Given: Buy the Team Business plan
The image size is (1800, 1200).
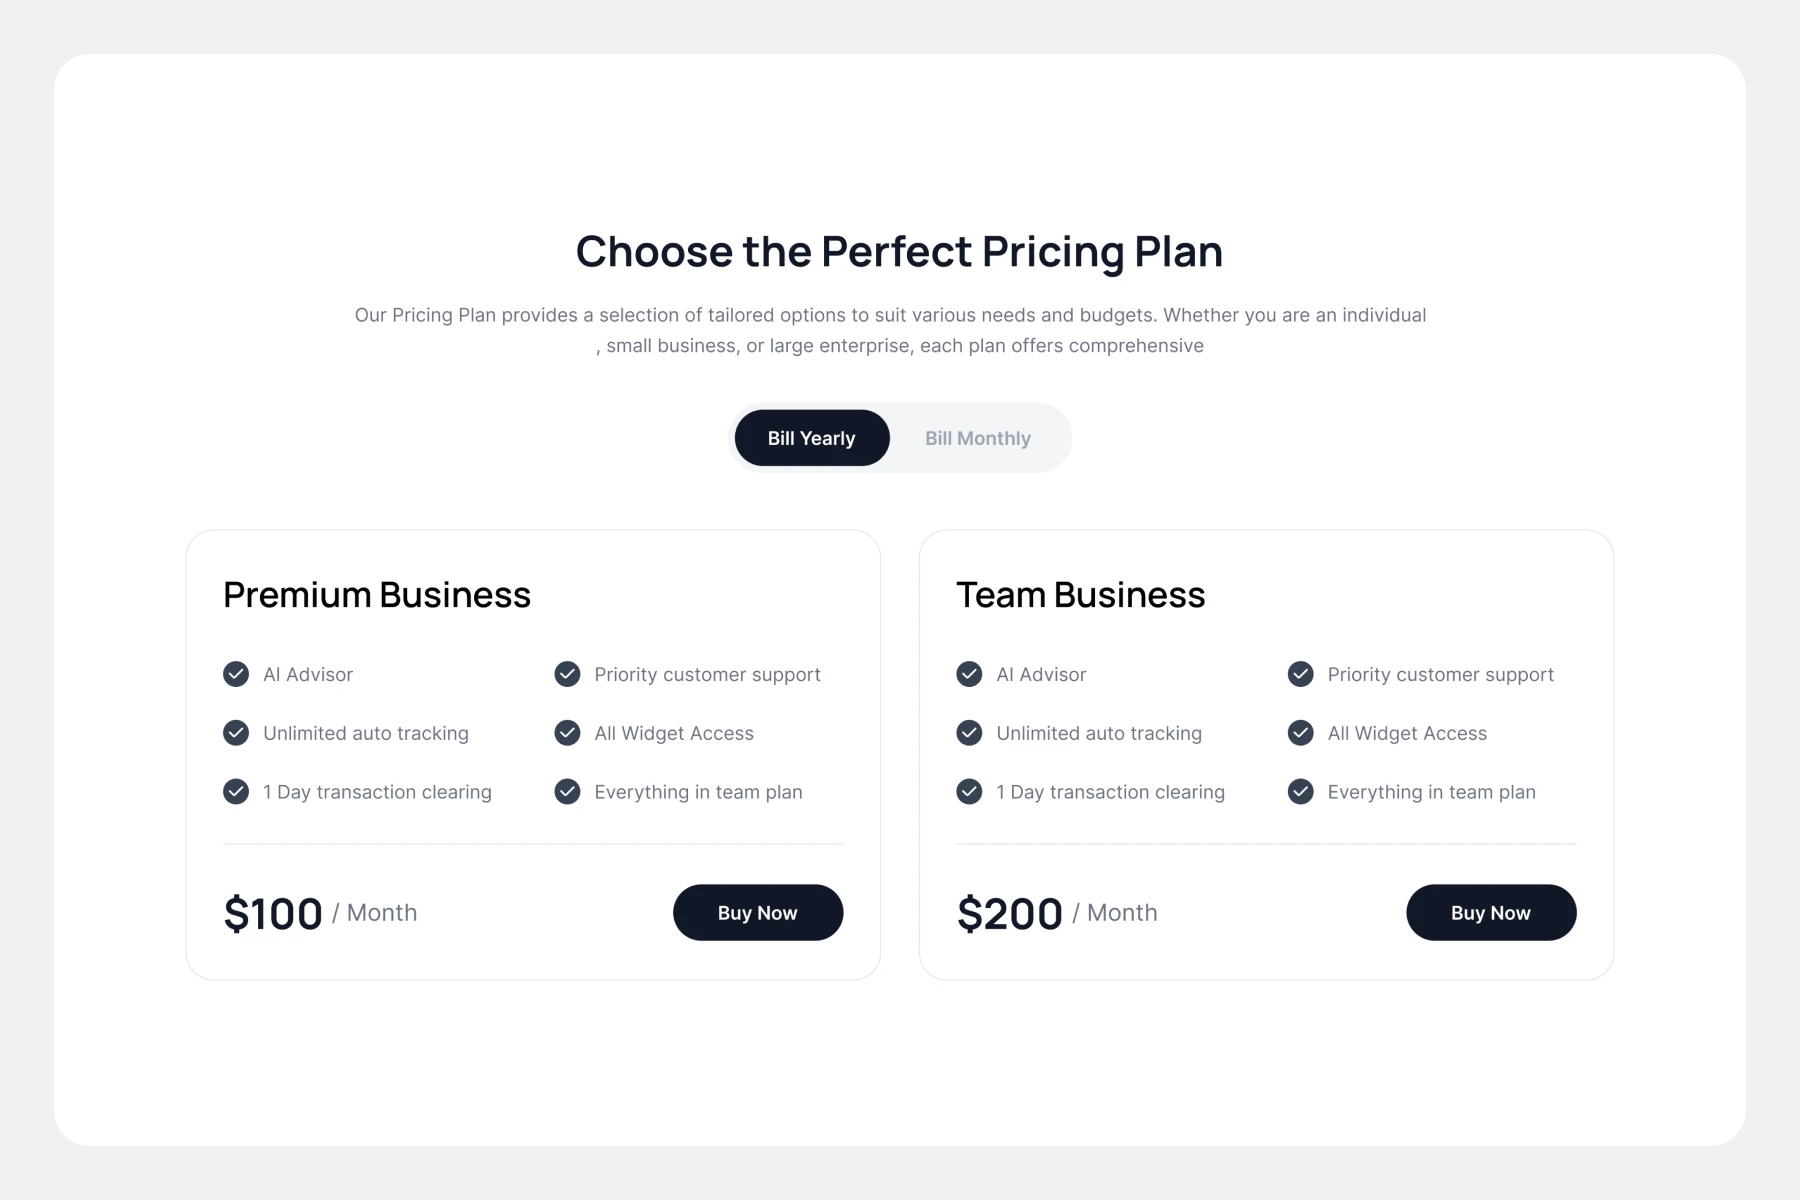Looking at the screenshot, I should click(1490, 912).
